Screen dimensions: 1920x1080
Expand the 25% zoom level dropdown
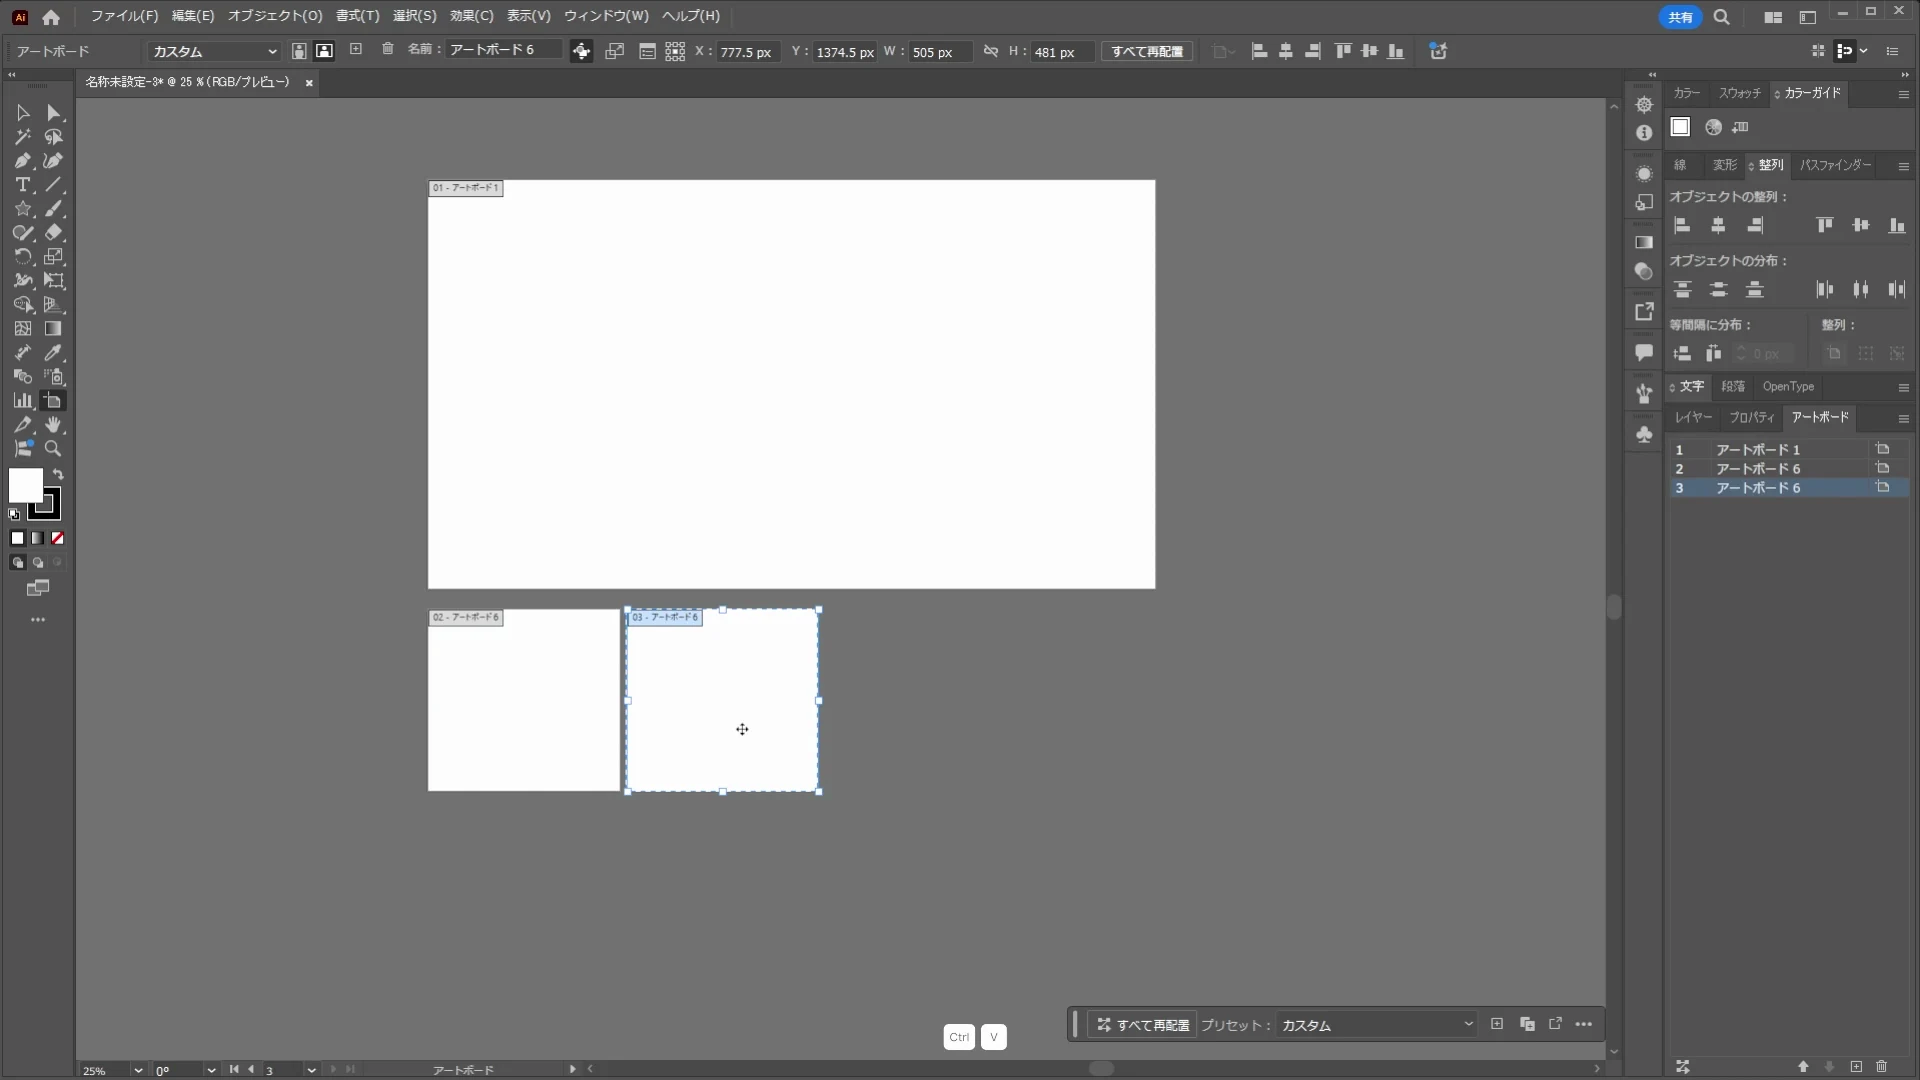pos(138,1070)
